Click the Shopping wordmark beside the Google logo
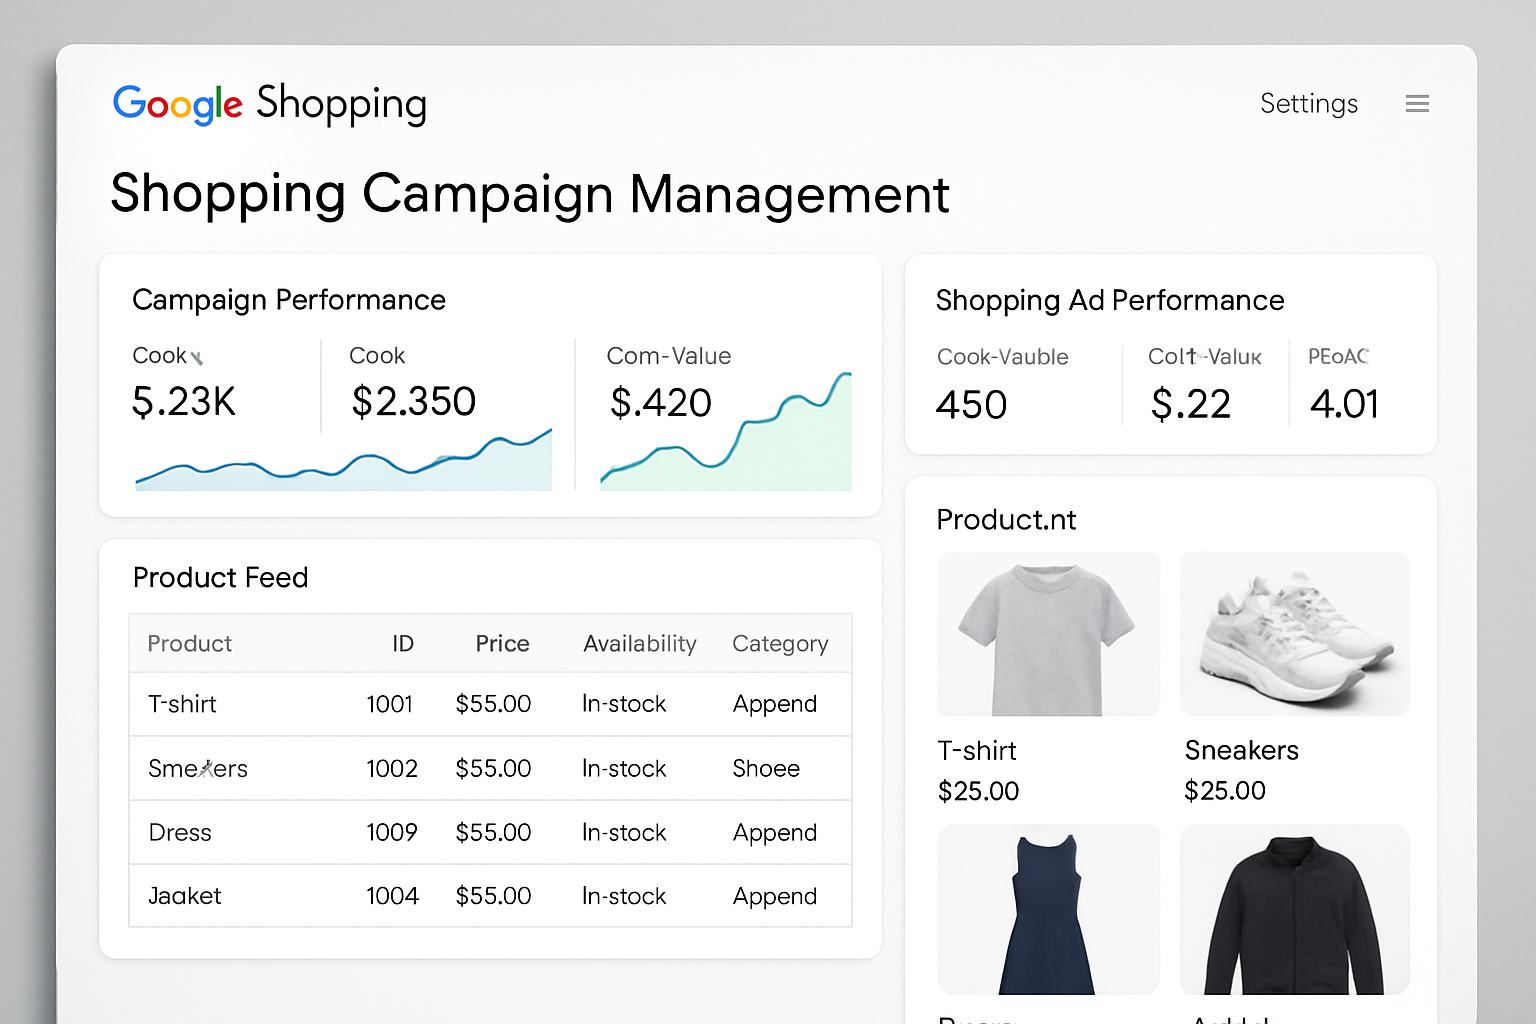 coord(342,104)
